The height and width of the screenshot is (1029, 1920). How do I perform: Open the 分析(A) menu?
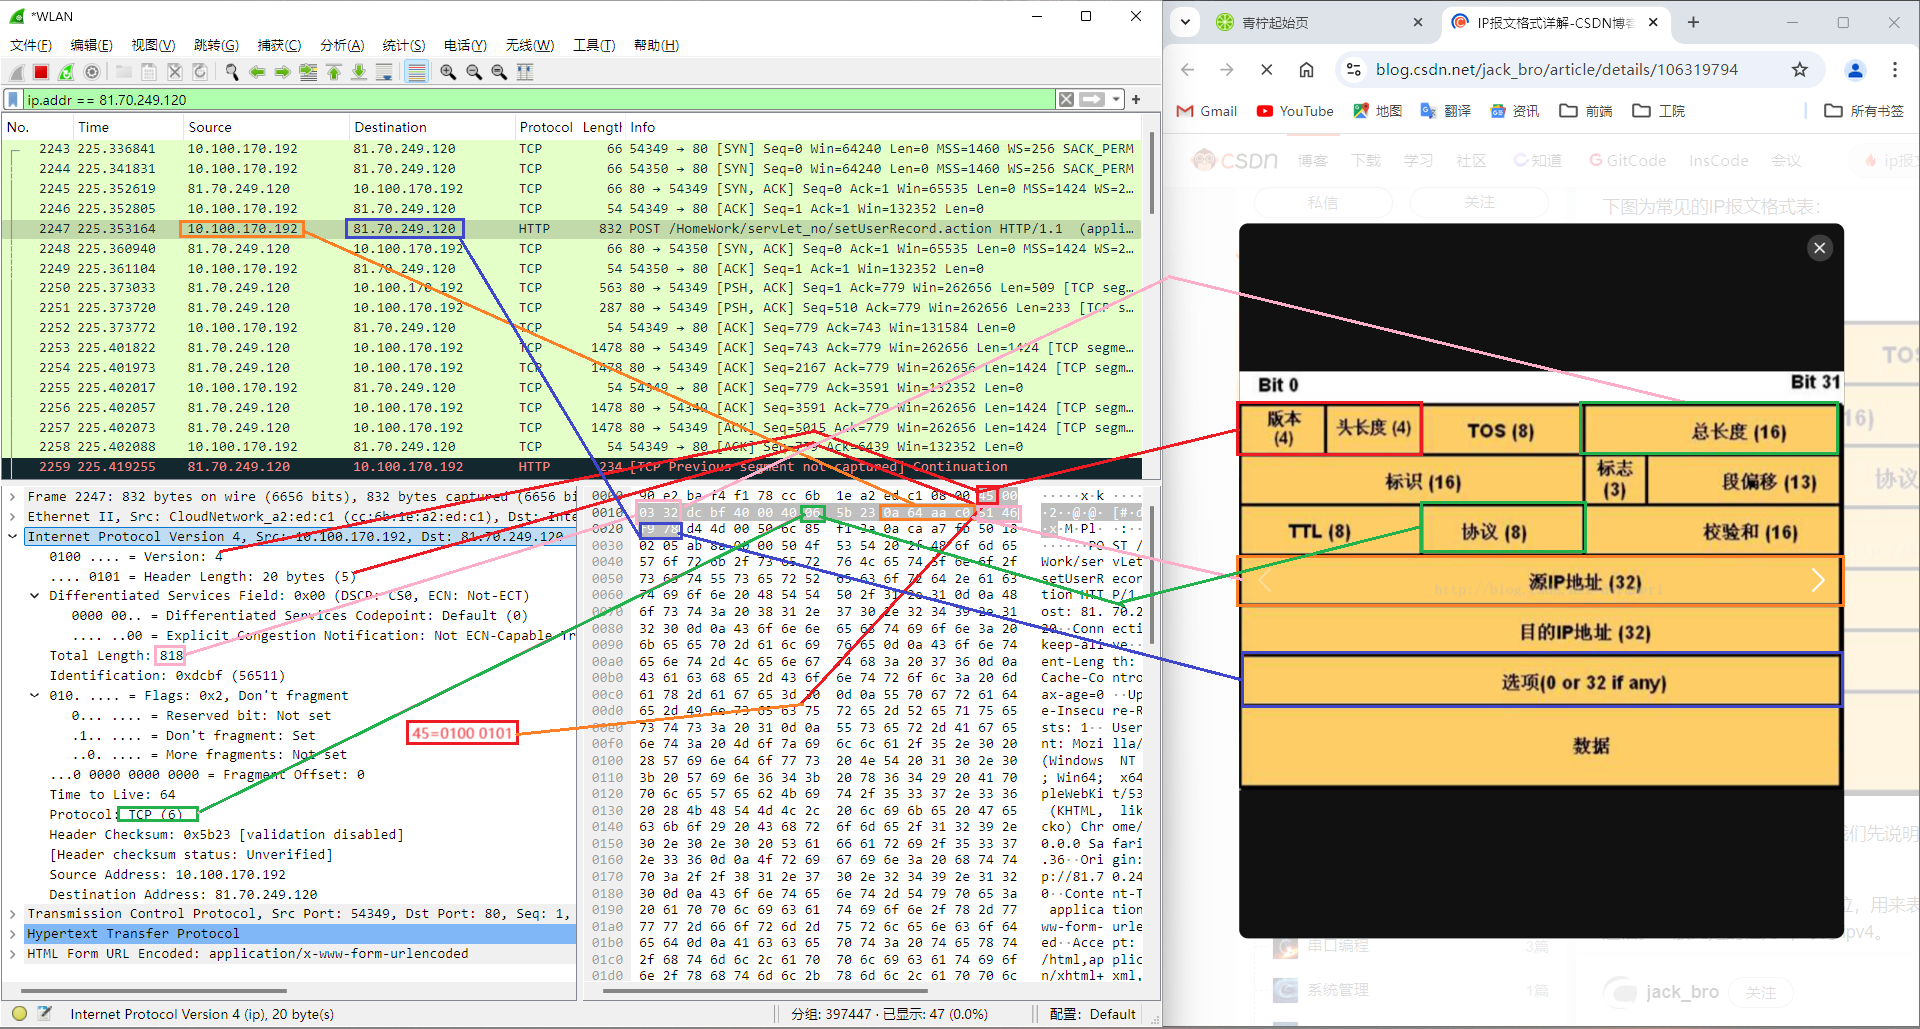click(x=342, y=45)
